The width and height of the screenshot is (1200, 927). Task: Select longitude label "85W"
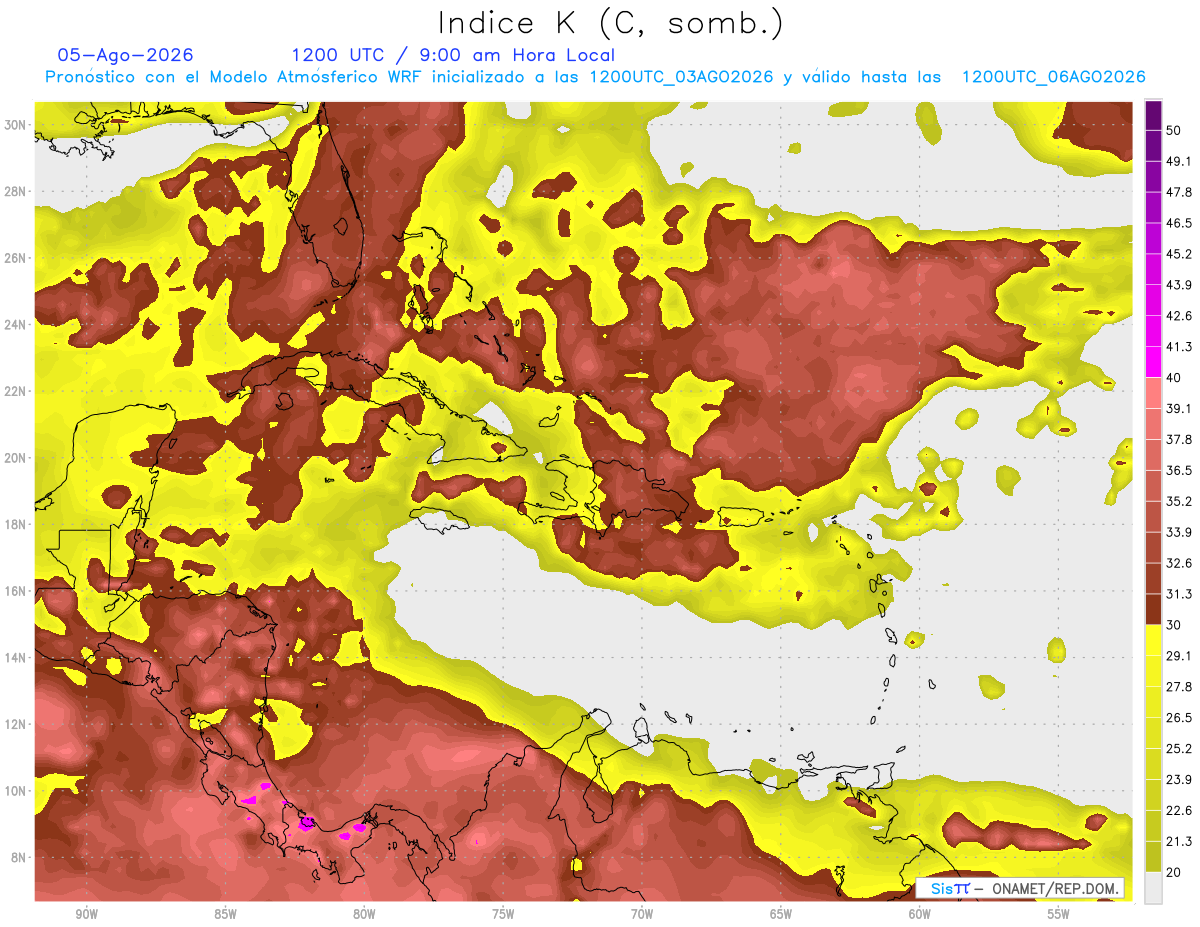click(x=225, y=914)
